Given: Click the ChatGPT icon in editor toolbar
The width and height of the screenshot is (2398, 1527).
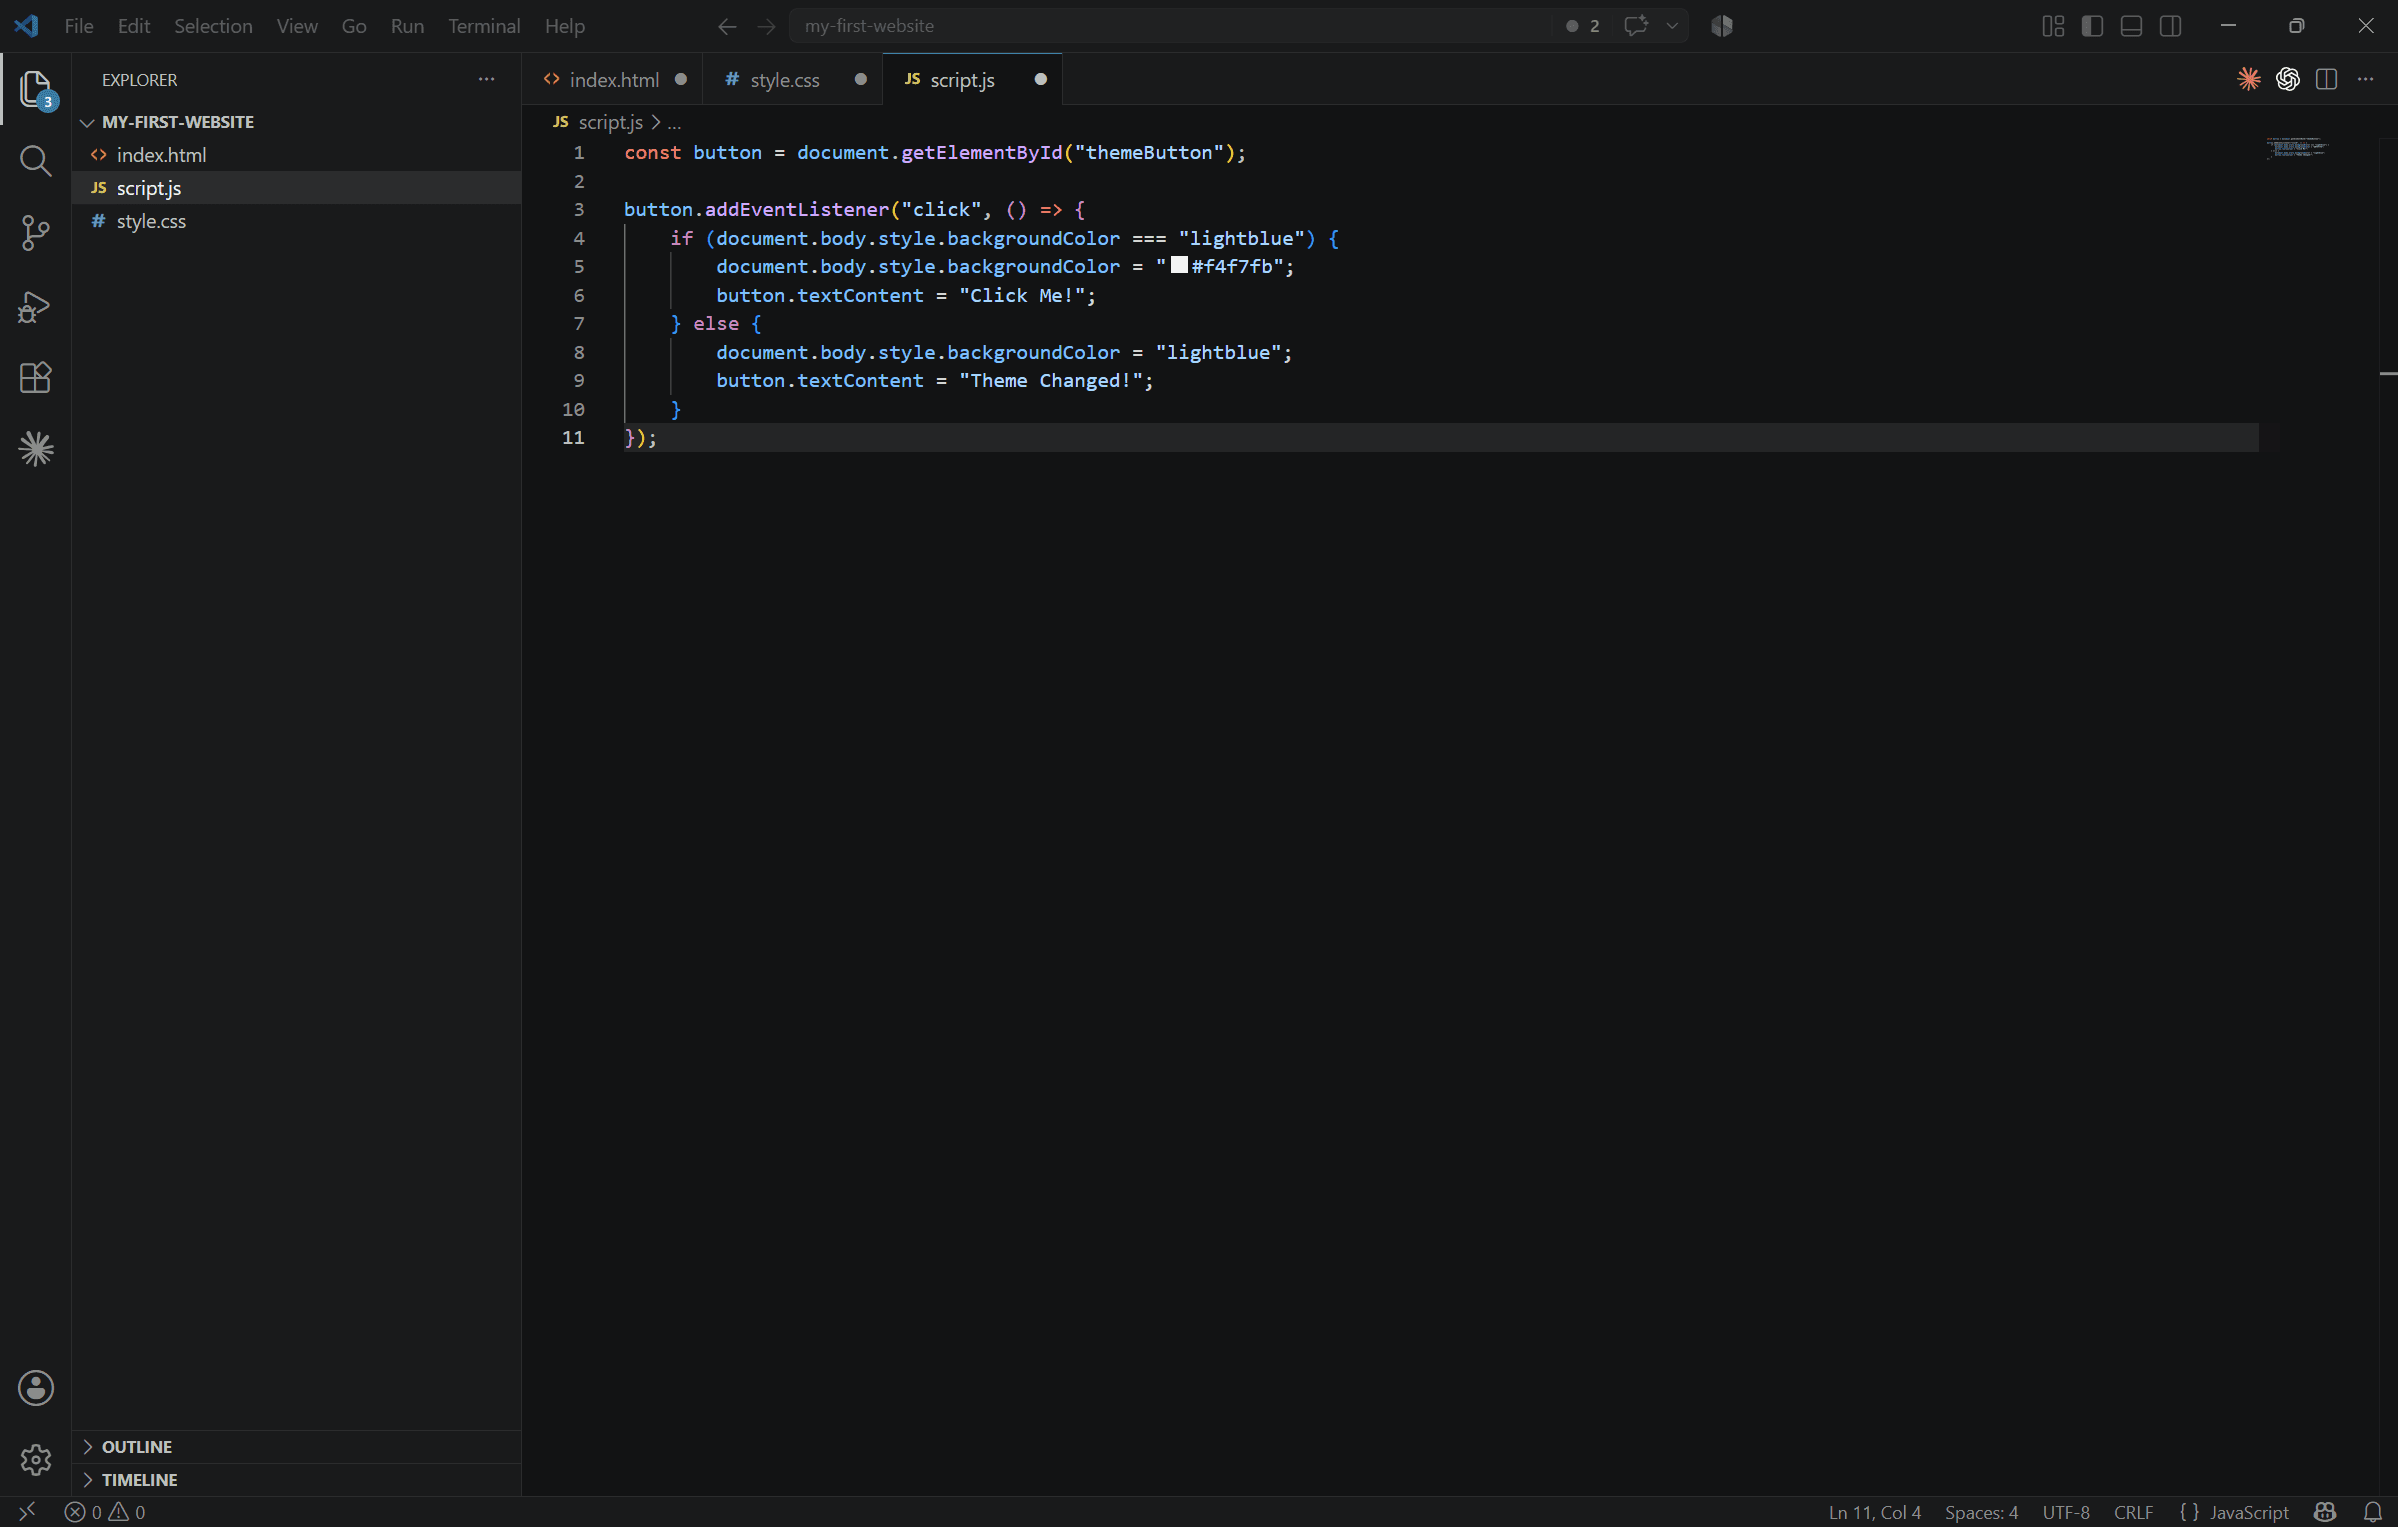Looking at the screenshot, I should [x=2288, y=79].
